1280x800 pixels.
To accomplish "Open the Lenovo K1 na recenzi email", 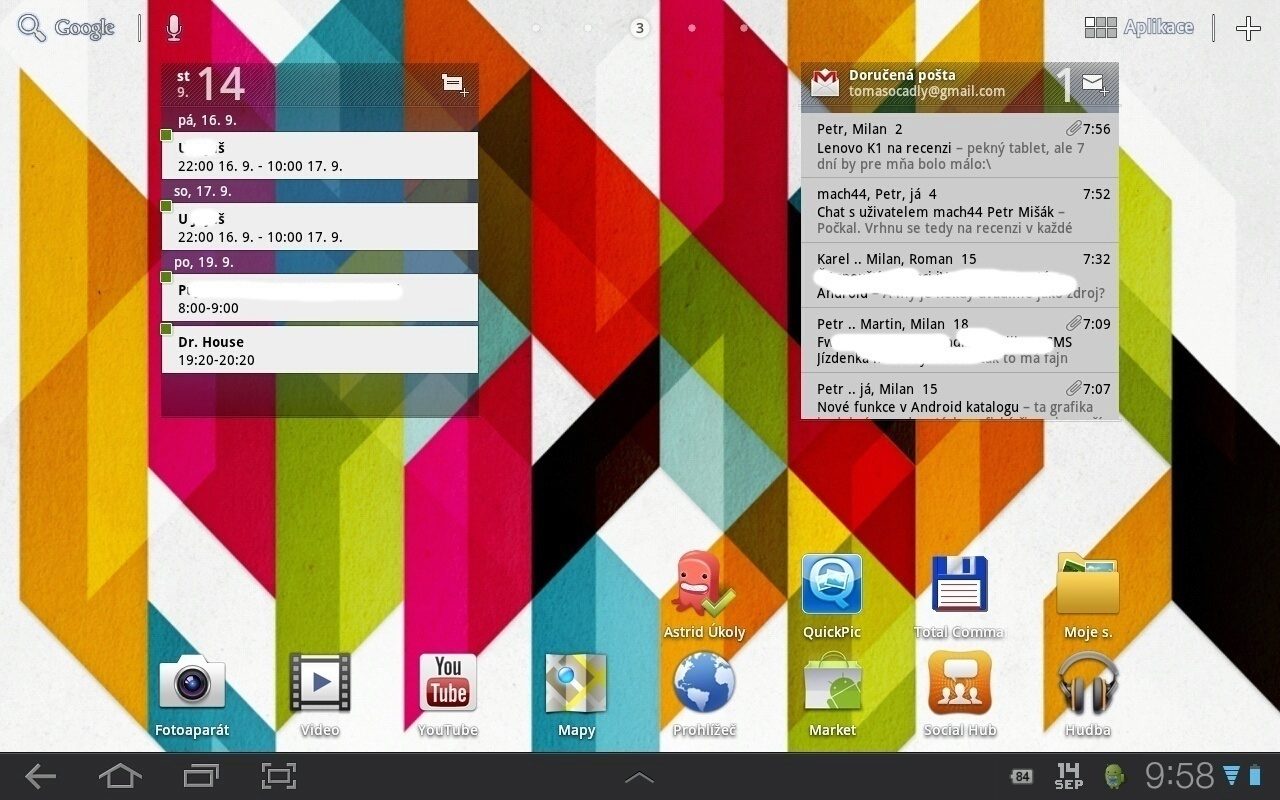I will 960,146.
